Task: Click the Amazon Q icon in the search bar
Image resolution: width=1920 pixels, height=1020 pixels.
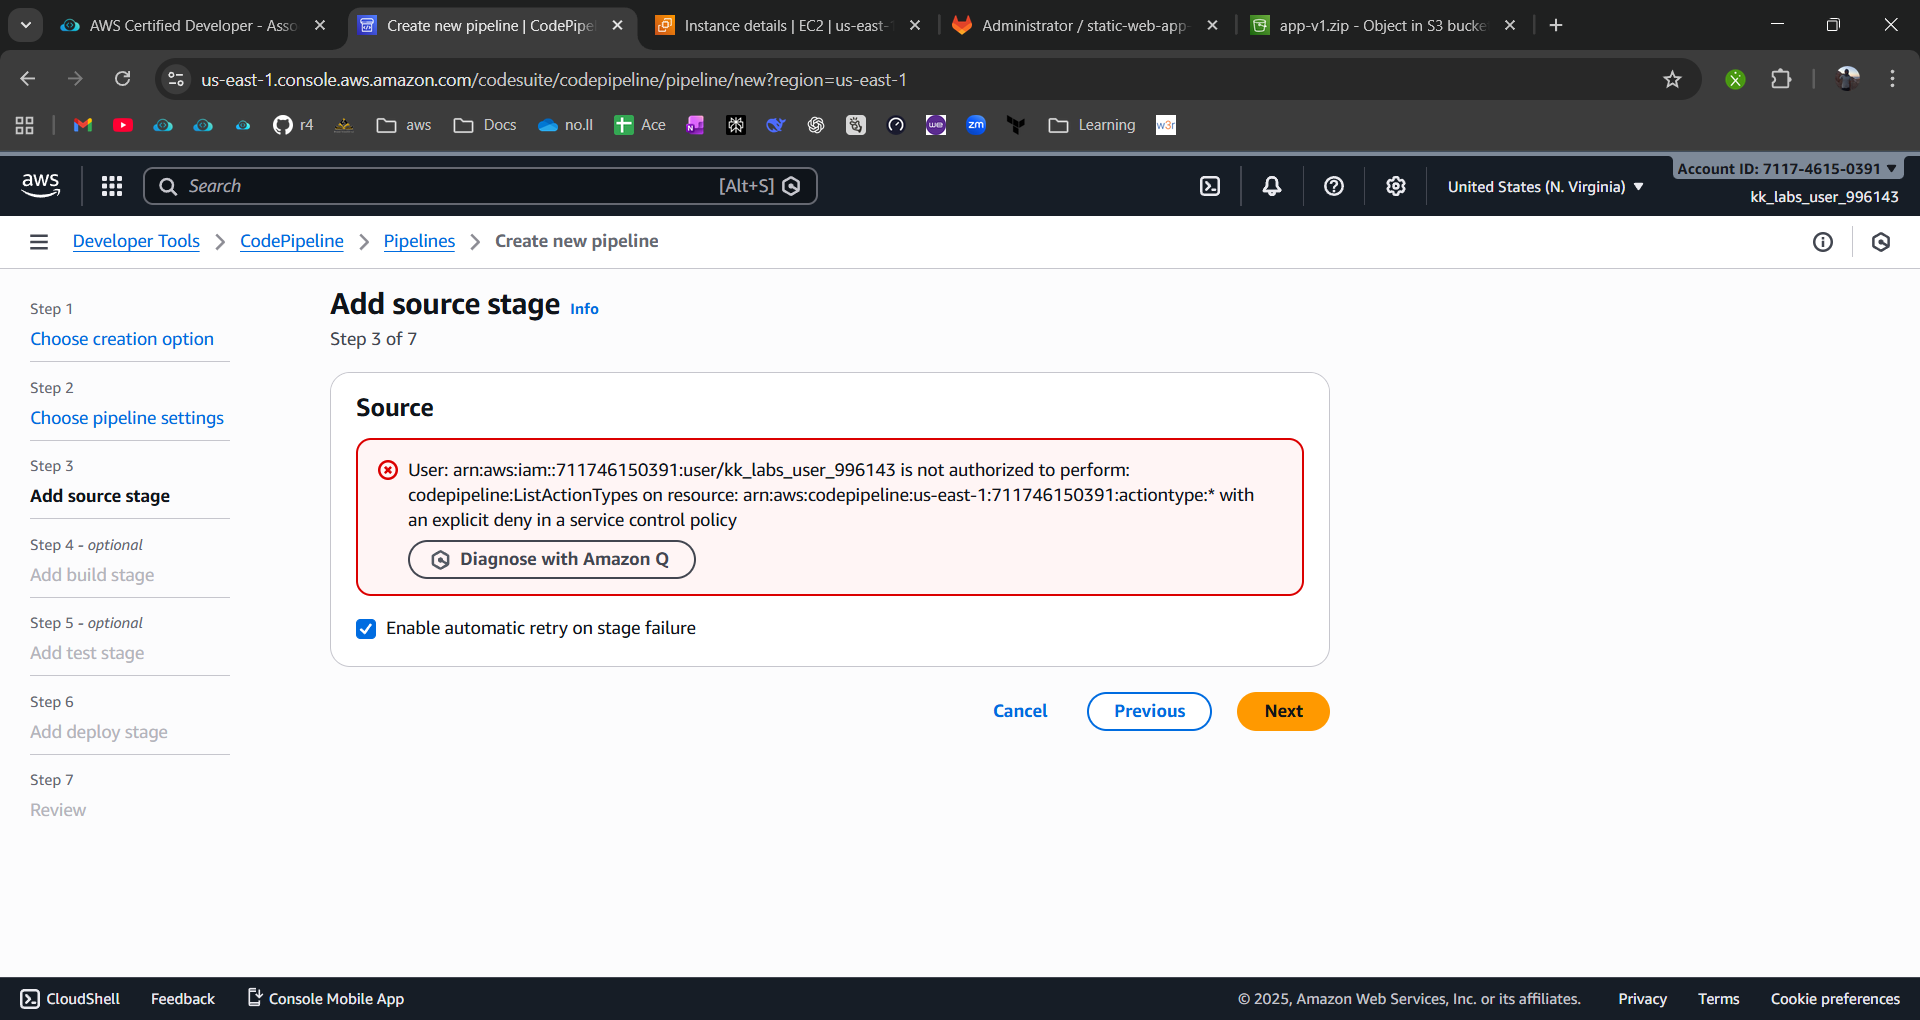Action: (791, 186)
